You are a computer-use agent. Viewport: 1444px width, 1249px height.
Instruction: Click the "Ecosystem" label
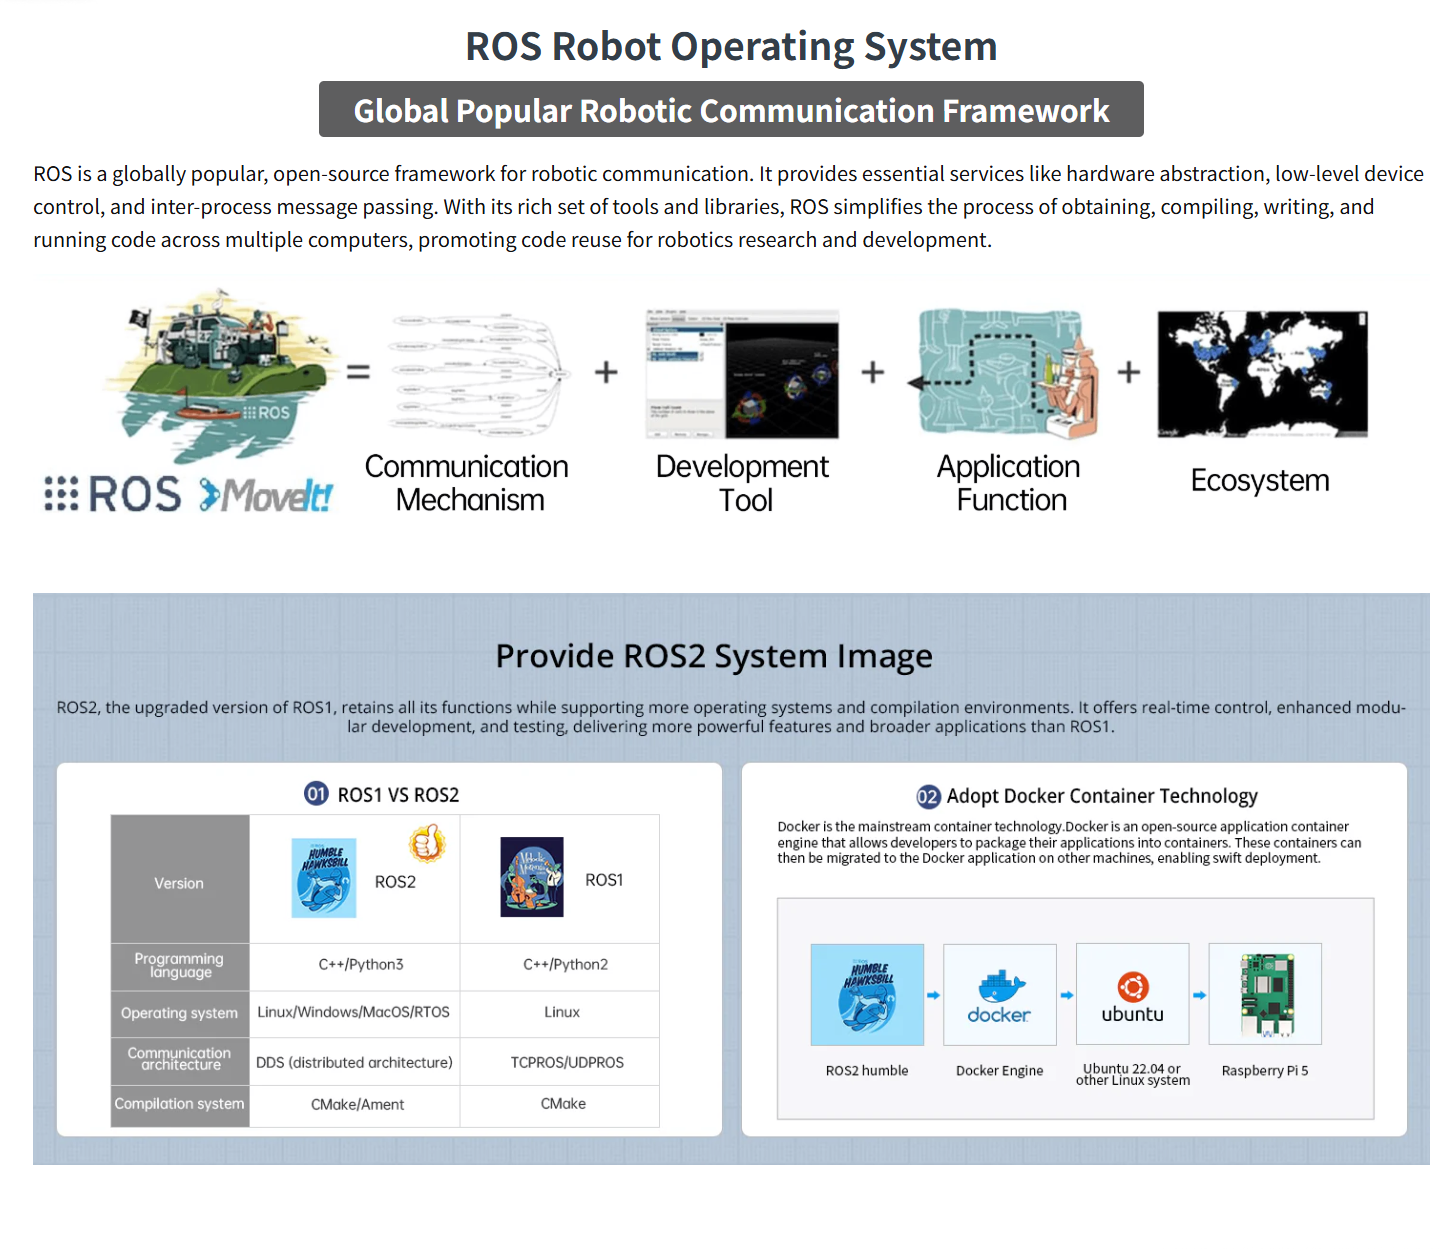click(1260, 481)
